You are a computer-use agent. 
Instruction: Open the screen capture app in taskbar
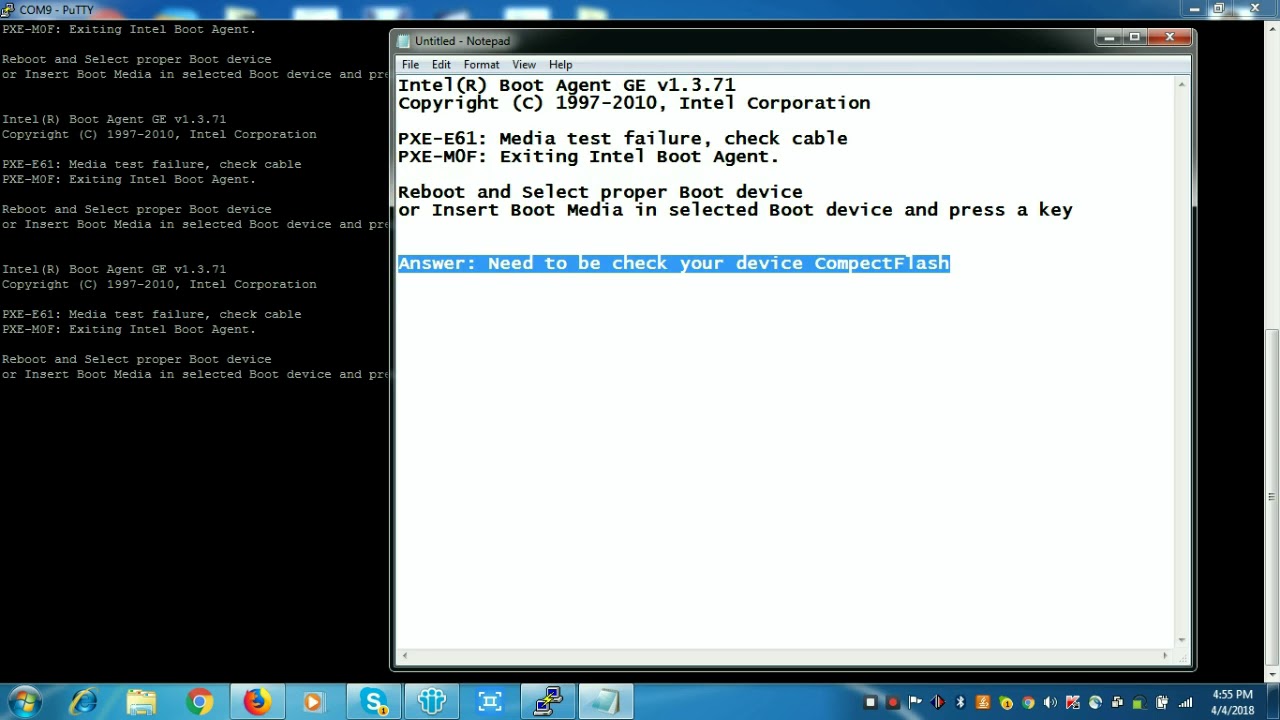tap(490, 702)
